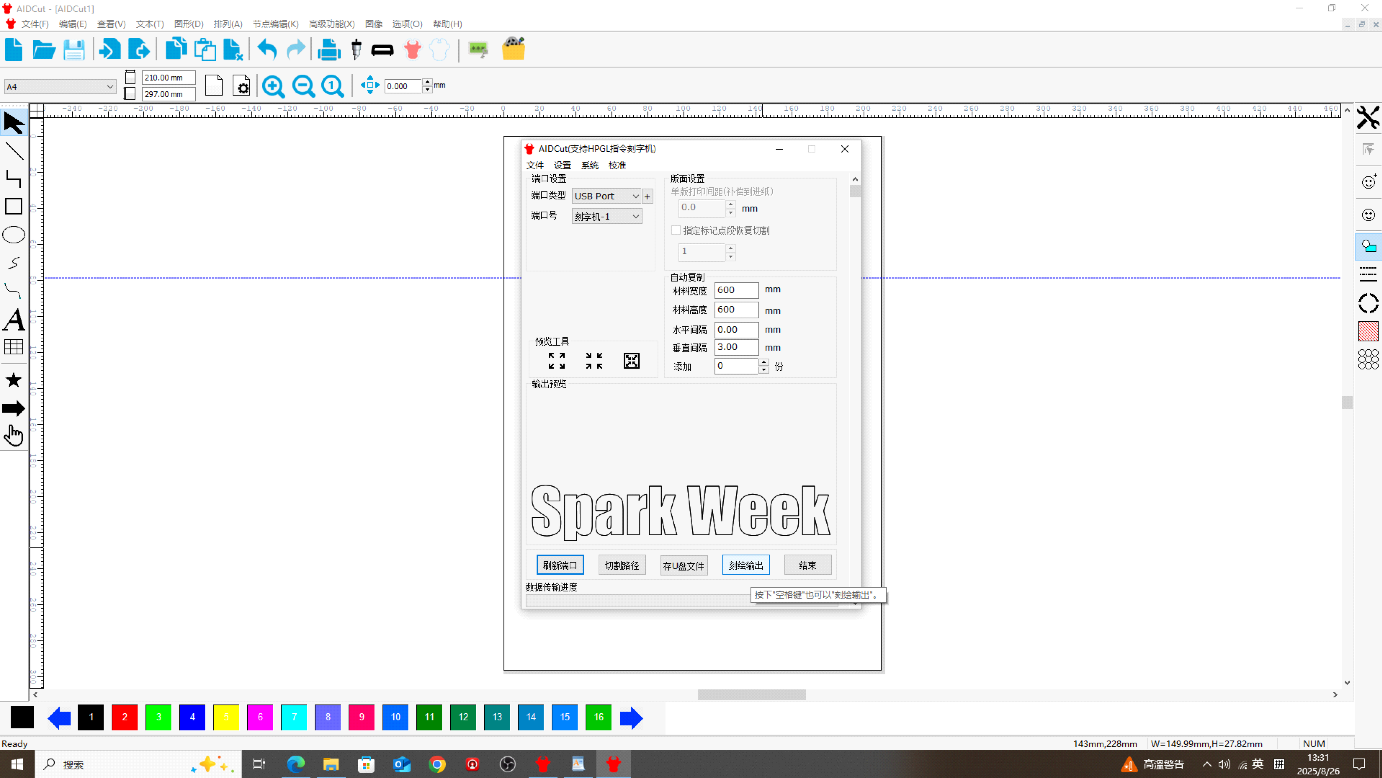Image resolution: width=1382 pixels, height=778 pixels.
Task: Open the 端口号 刻字机-1 dropdown
Action: pyautogui.click(x=607, y=216)
